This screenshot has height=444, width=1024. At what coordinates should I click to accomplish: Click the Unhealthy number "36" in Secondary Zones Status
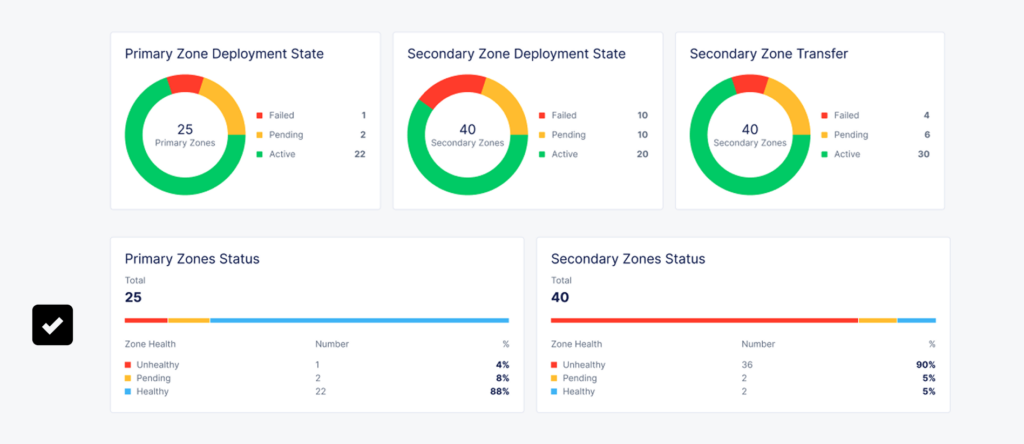click(x=747, y=365)
